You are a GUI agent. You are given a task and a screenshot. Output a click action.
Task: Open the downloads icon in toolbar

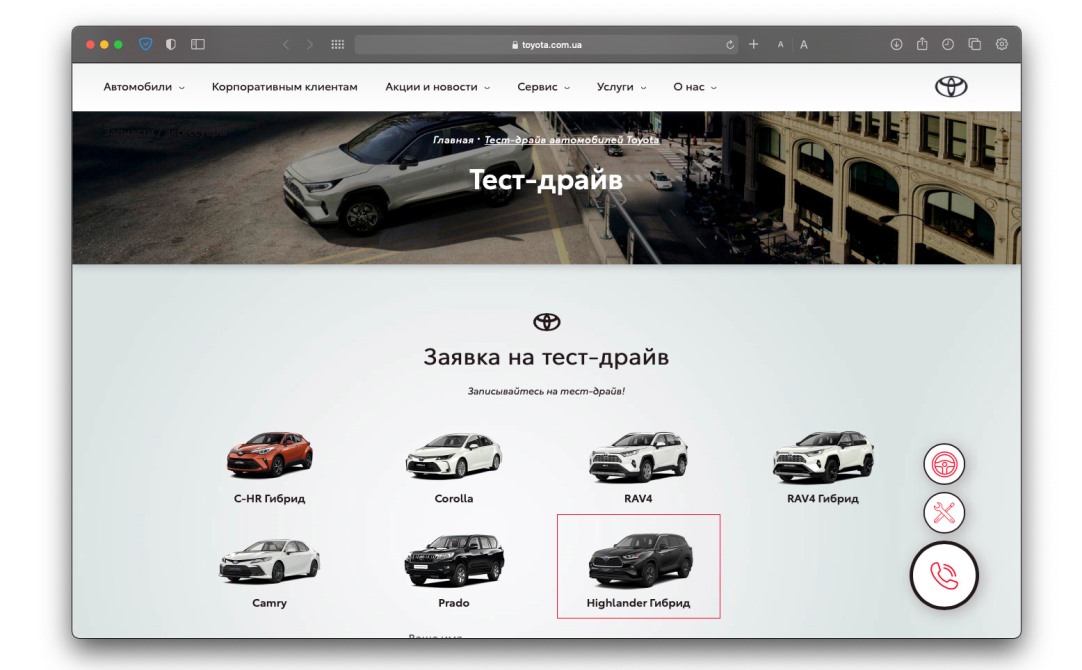(x=896, y=44)
